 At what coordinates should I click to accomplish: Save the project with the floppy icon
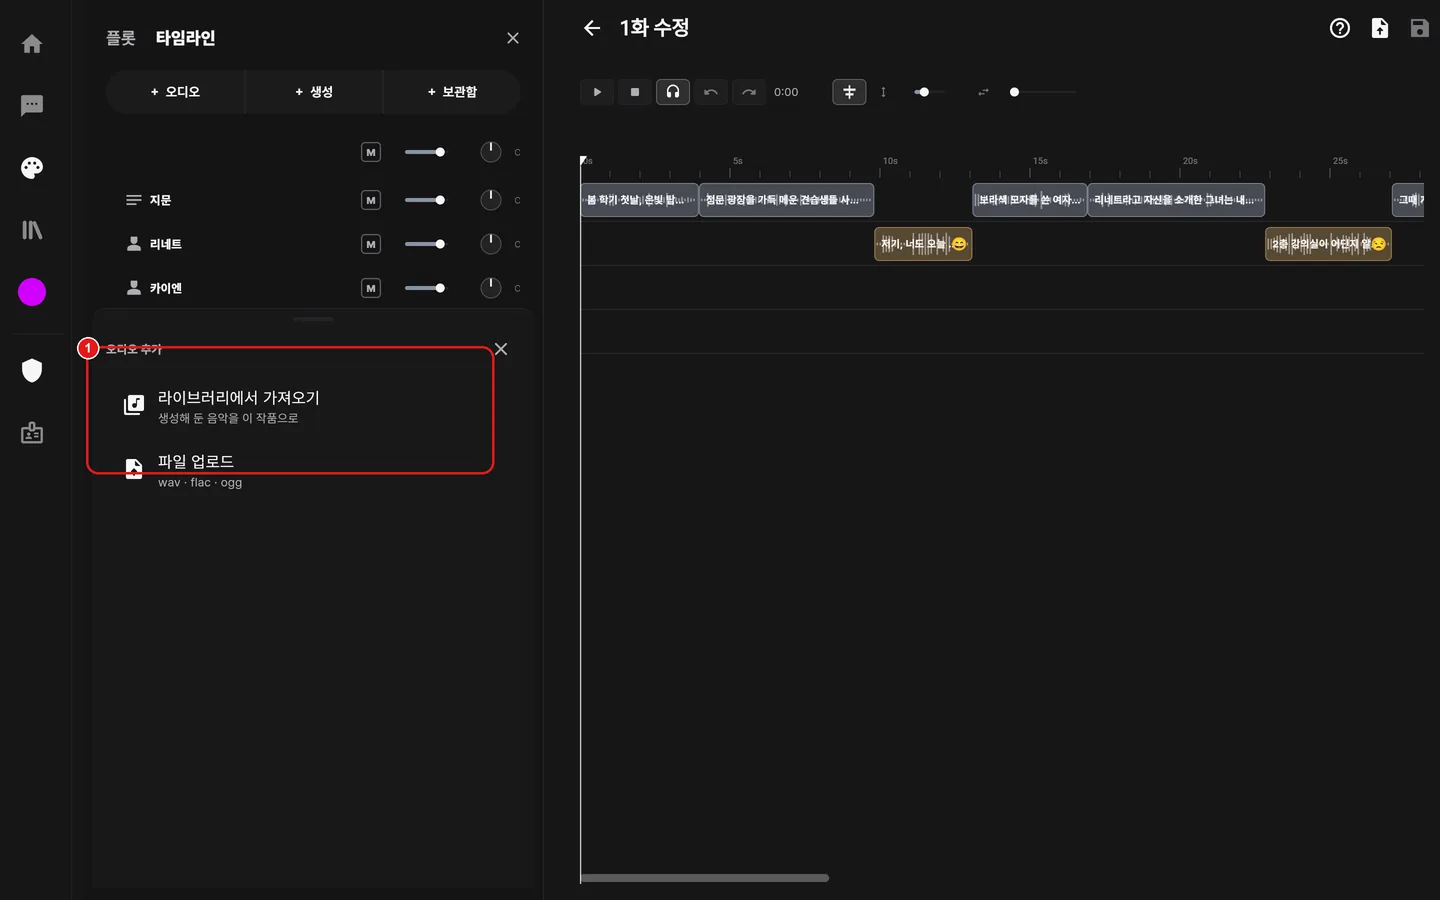(x=1420, y=28)
